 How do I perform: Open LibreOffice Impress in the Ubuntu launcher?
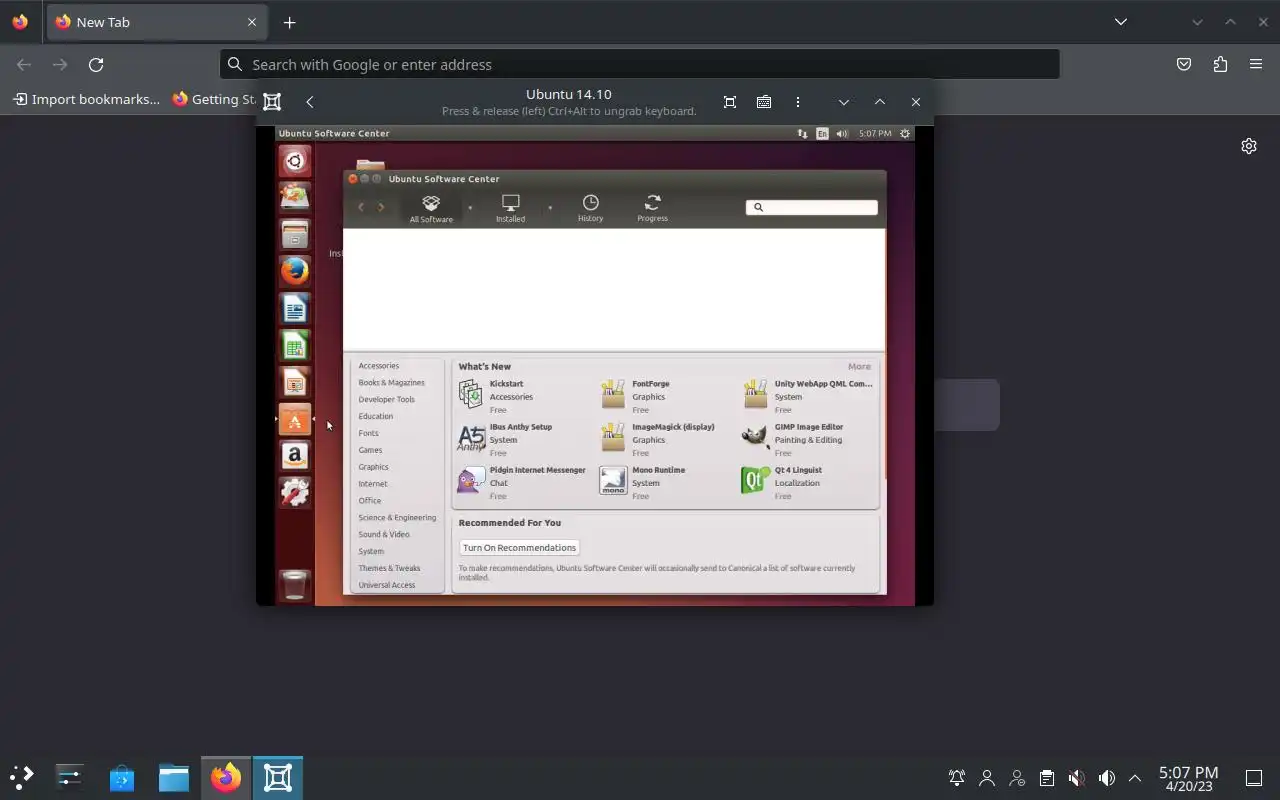[x=295, y=382]
